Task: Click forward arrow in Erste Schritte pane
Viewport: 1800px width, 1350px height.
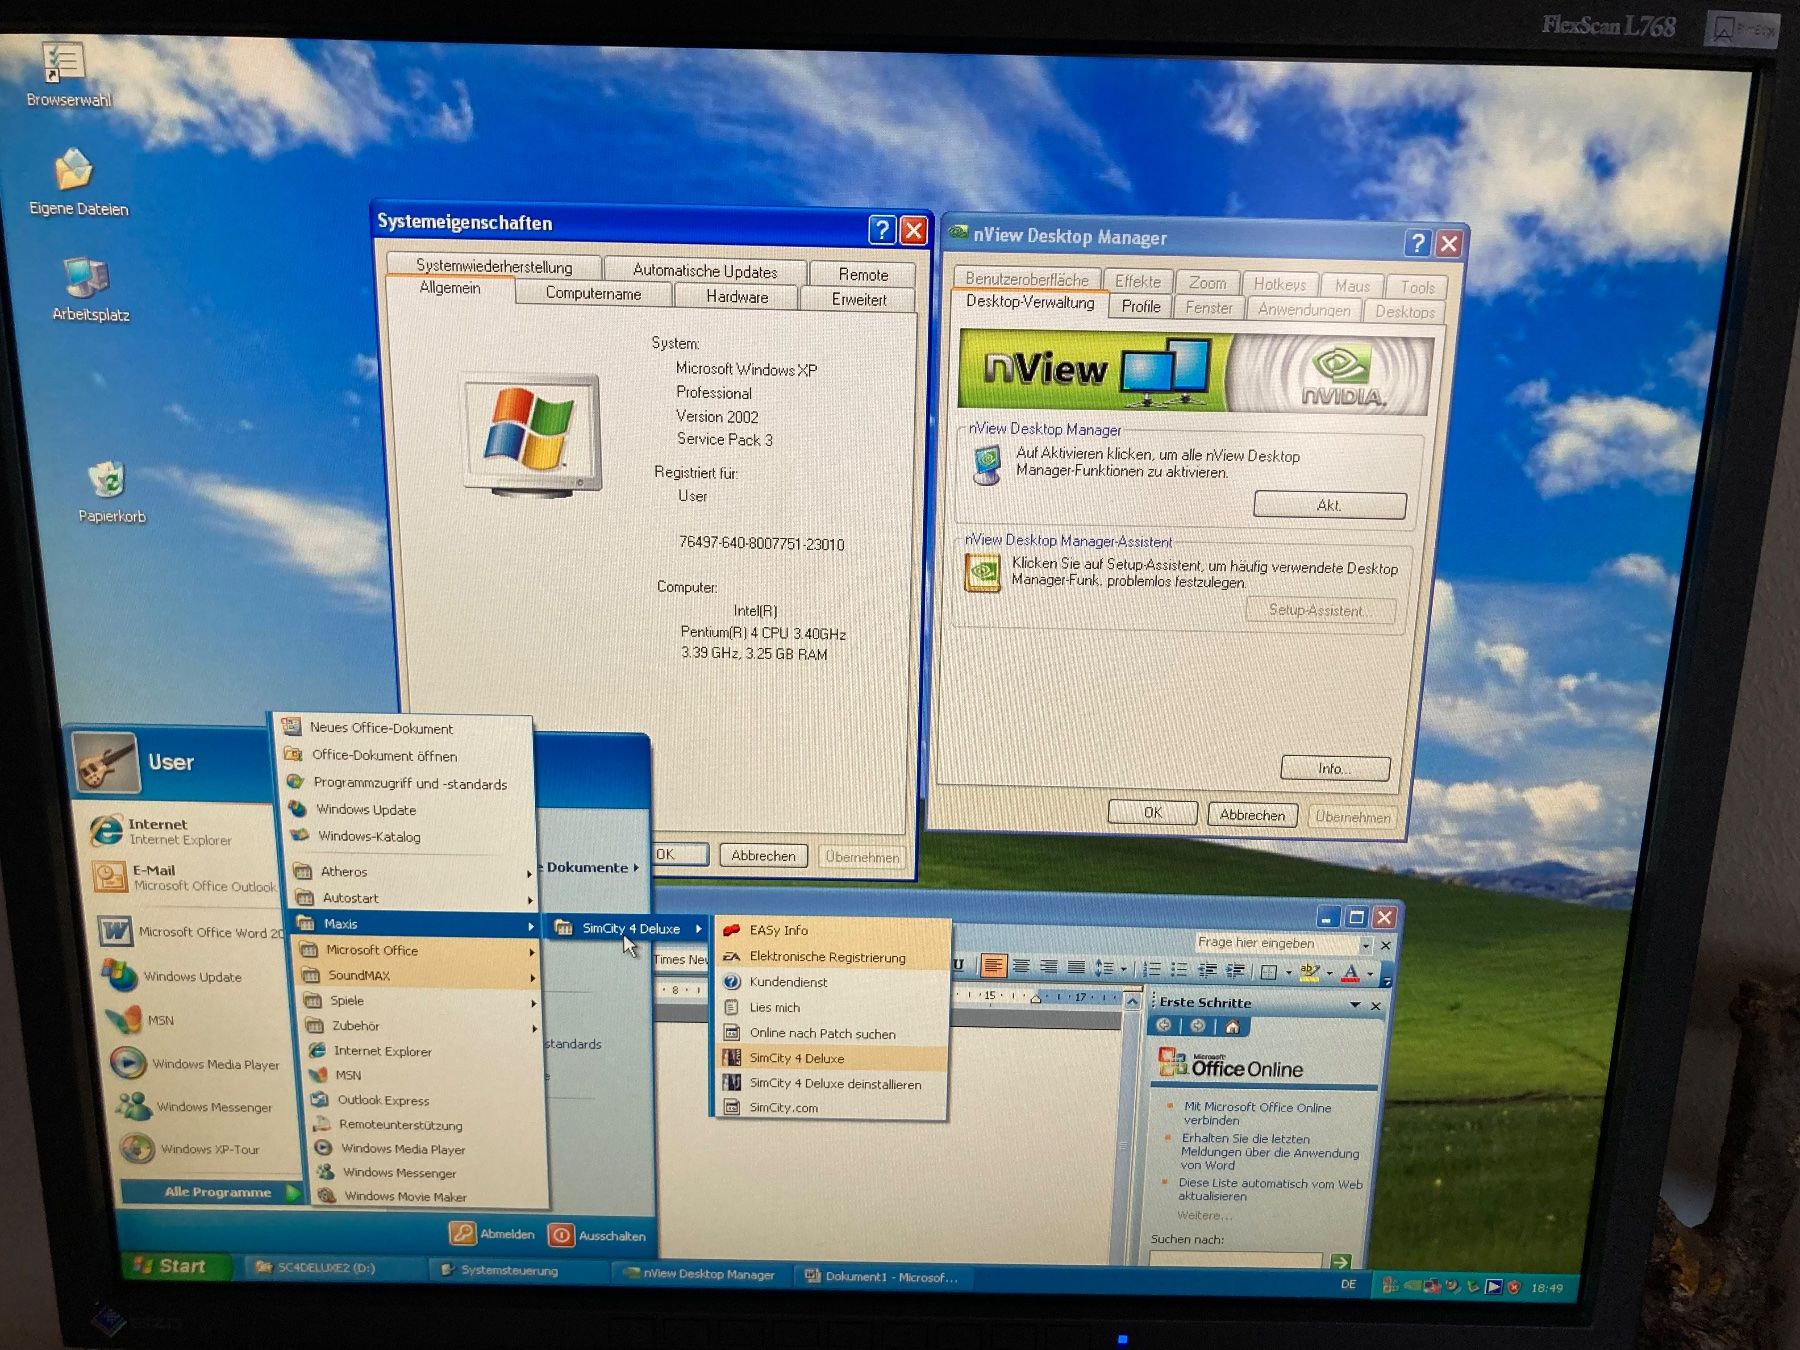Action: (1197, 1025)
